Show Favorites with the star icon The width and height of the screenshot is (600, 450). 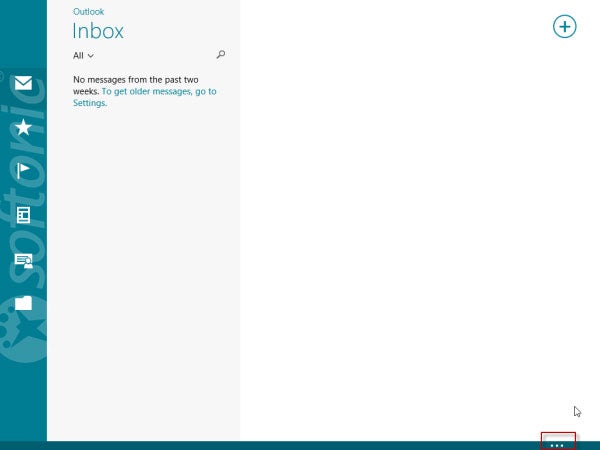point(23,127)
